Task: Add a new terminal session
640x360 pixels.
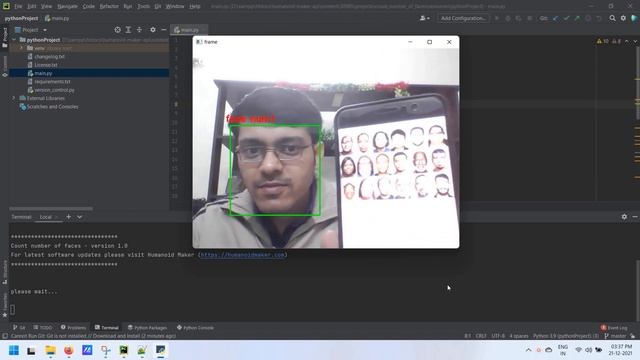Action: coord(69,217)
